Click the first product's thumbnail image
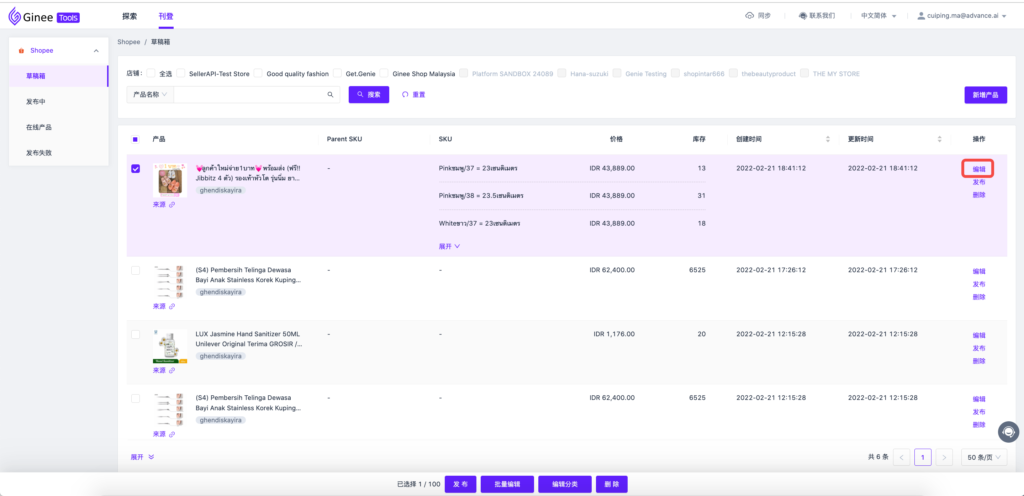This screenshot has width=1024, height=496. pyautogui.click(x=169, y=180)
